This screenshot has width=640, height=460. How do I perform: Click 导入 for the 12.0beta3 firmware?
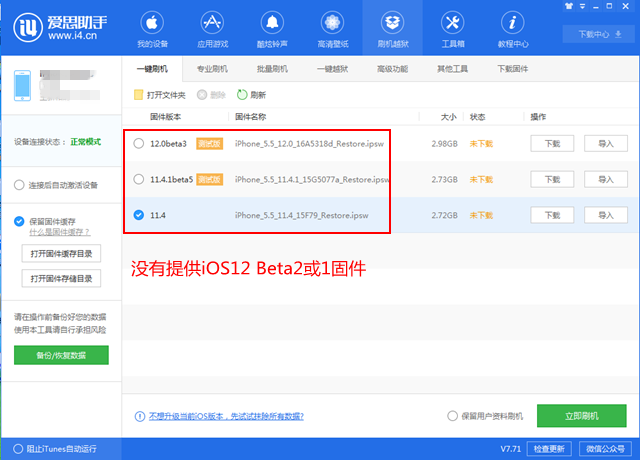(606, 144)
